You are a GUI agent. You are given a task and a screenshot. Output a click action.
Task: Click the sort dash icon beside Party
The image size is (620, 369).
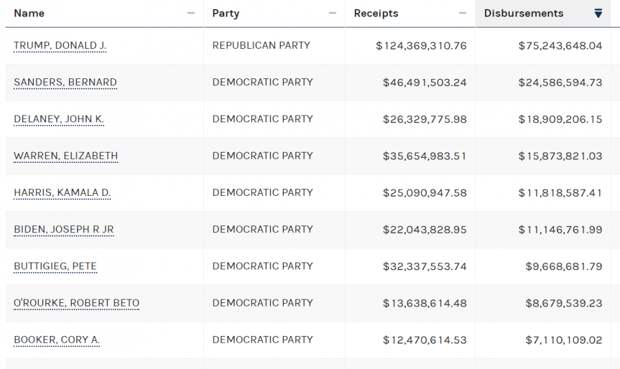tap(333, 13)
